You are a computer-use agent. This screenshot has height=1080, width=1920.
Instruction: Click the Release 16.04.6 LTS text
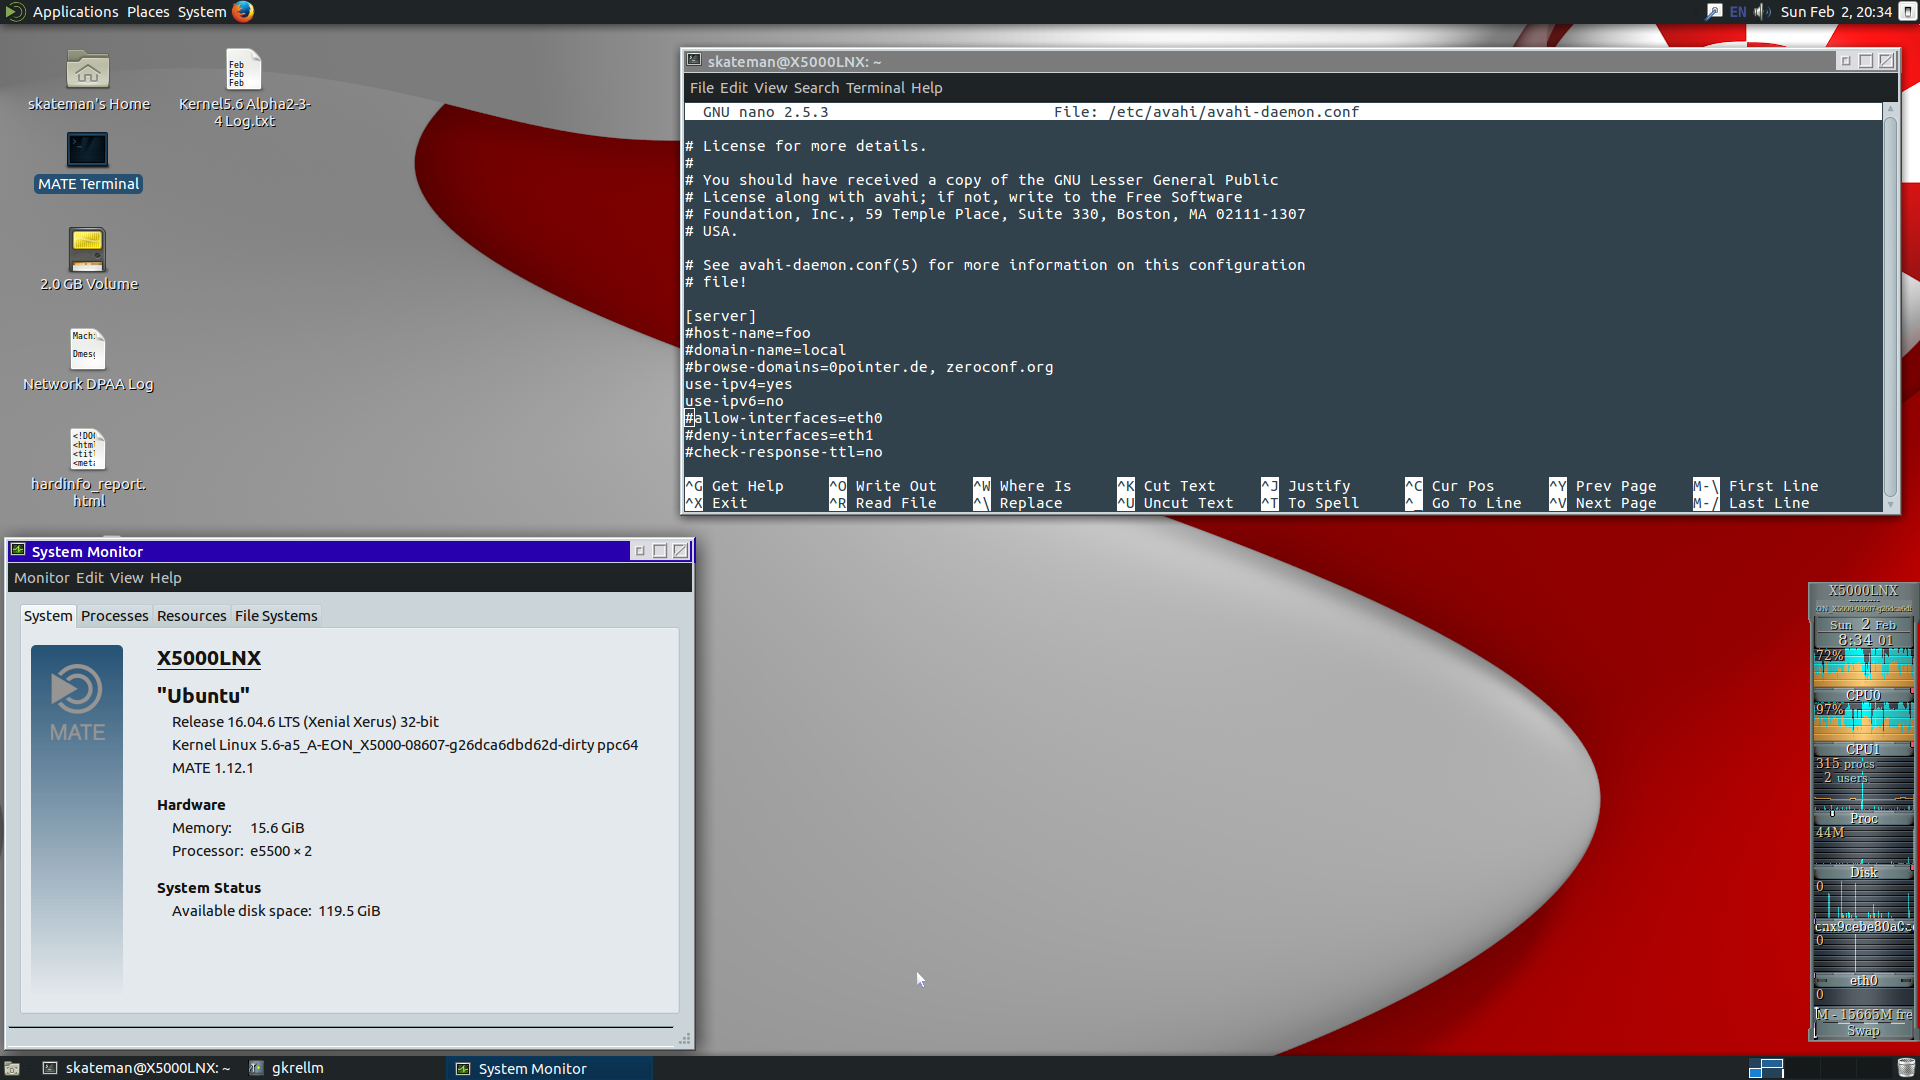305,722
